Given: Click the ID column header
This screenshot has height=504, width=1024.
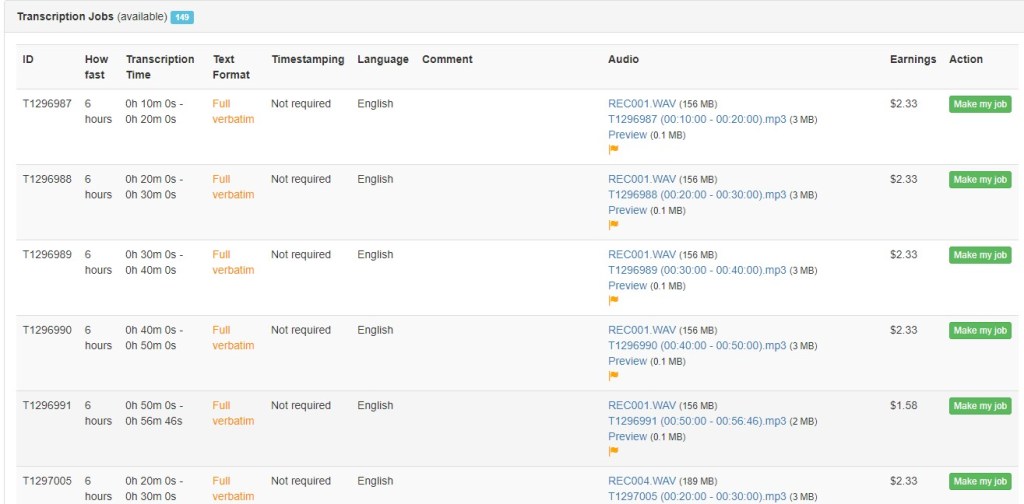Looking at the screenshot, I should click(x=28, y=59).
